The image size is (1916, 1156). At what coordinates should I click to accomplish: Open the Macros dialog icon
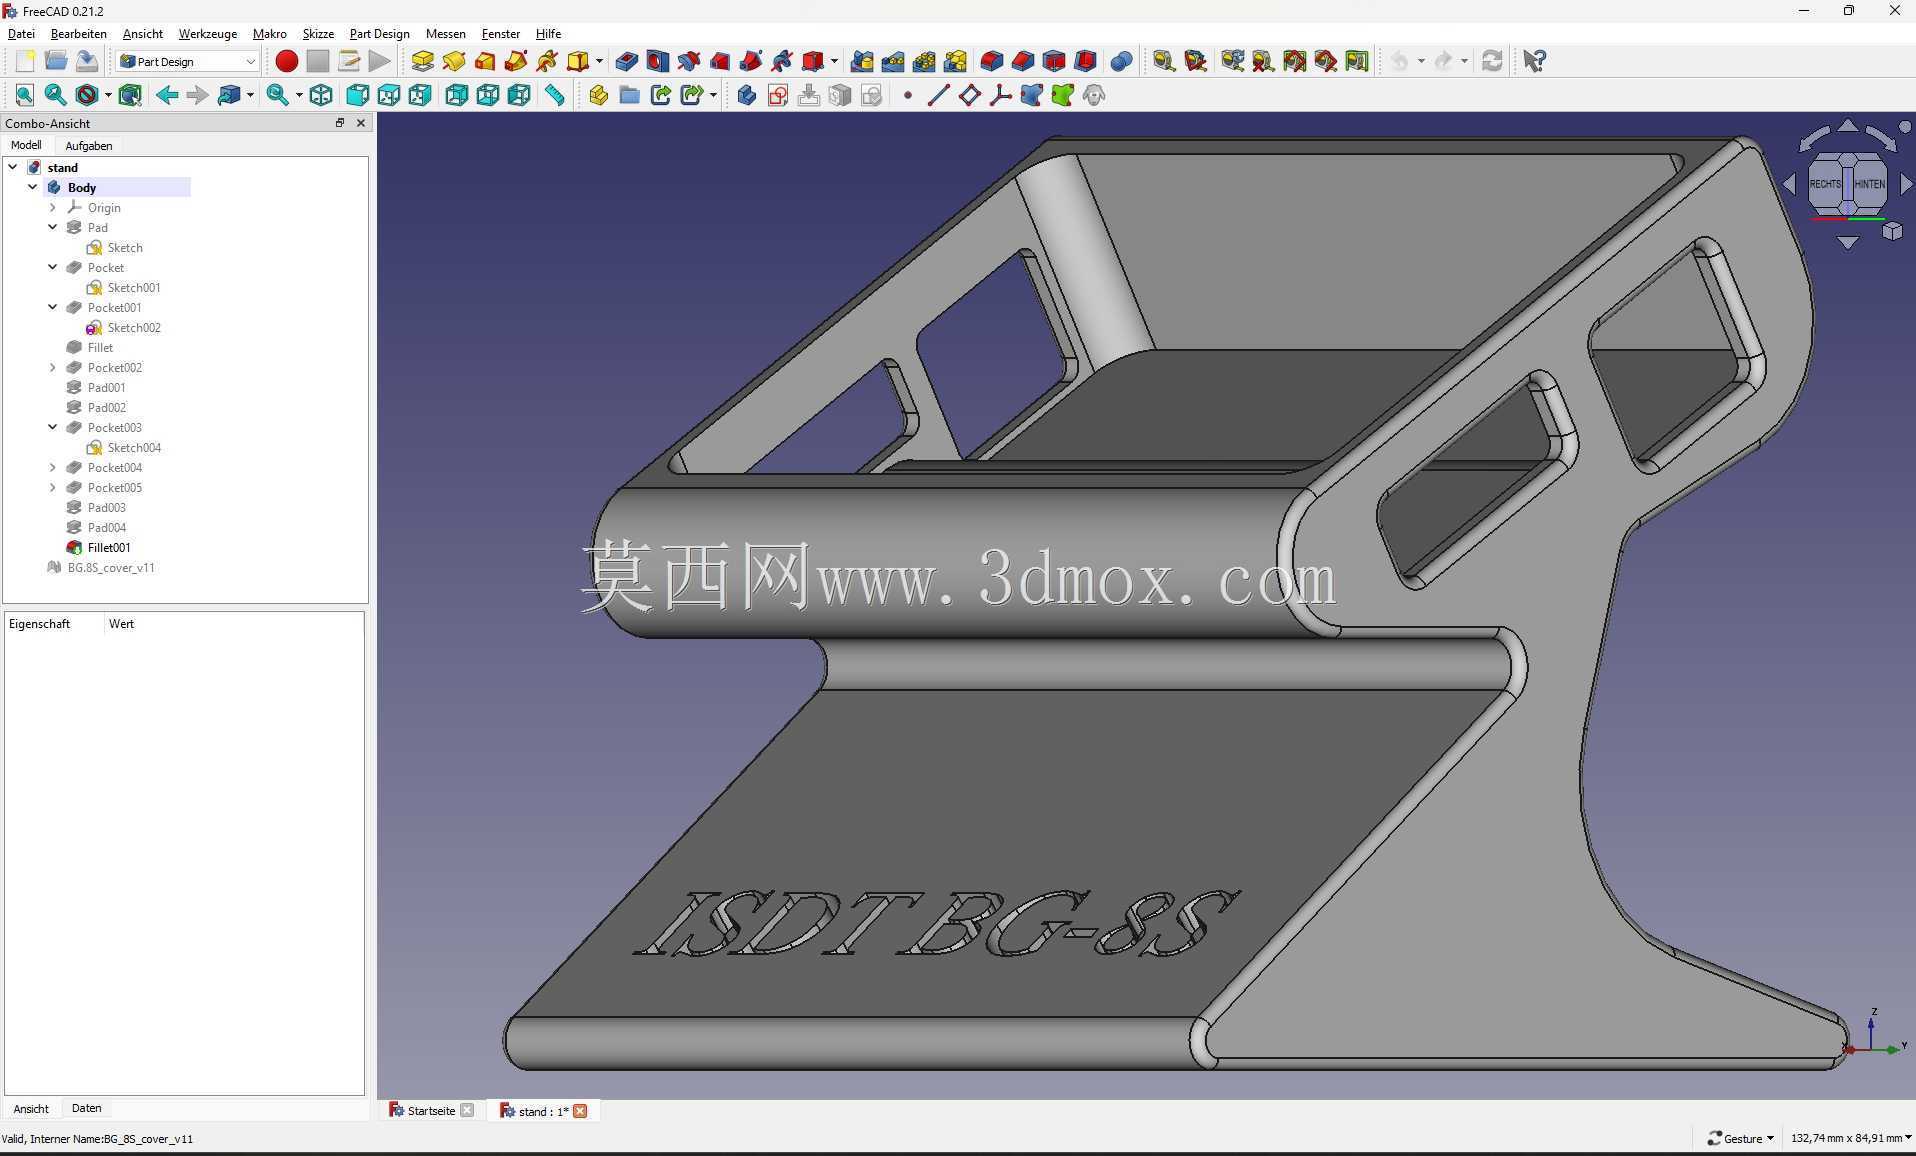tap(349, 61)
